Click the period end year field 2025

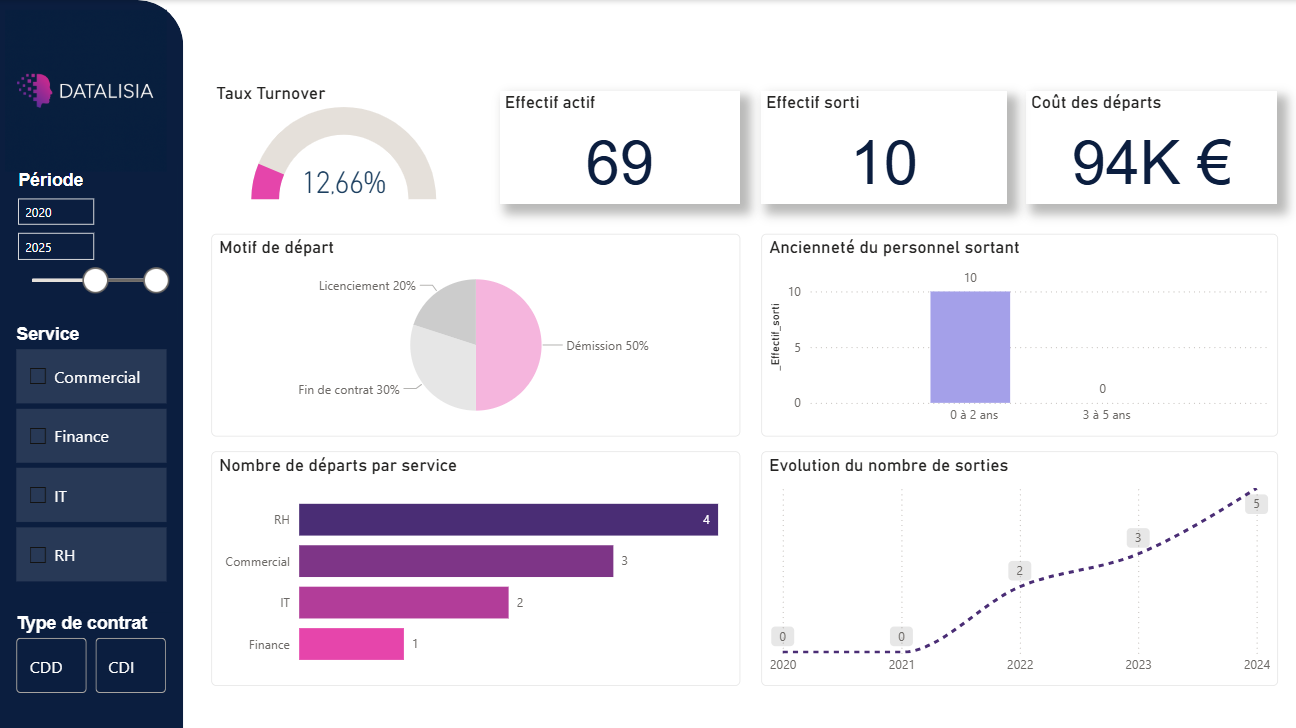pyautogui.click(x=56, y=247)
